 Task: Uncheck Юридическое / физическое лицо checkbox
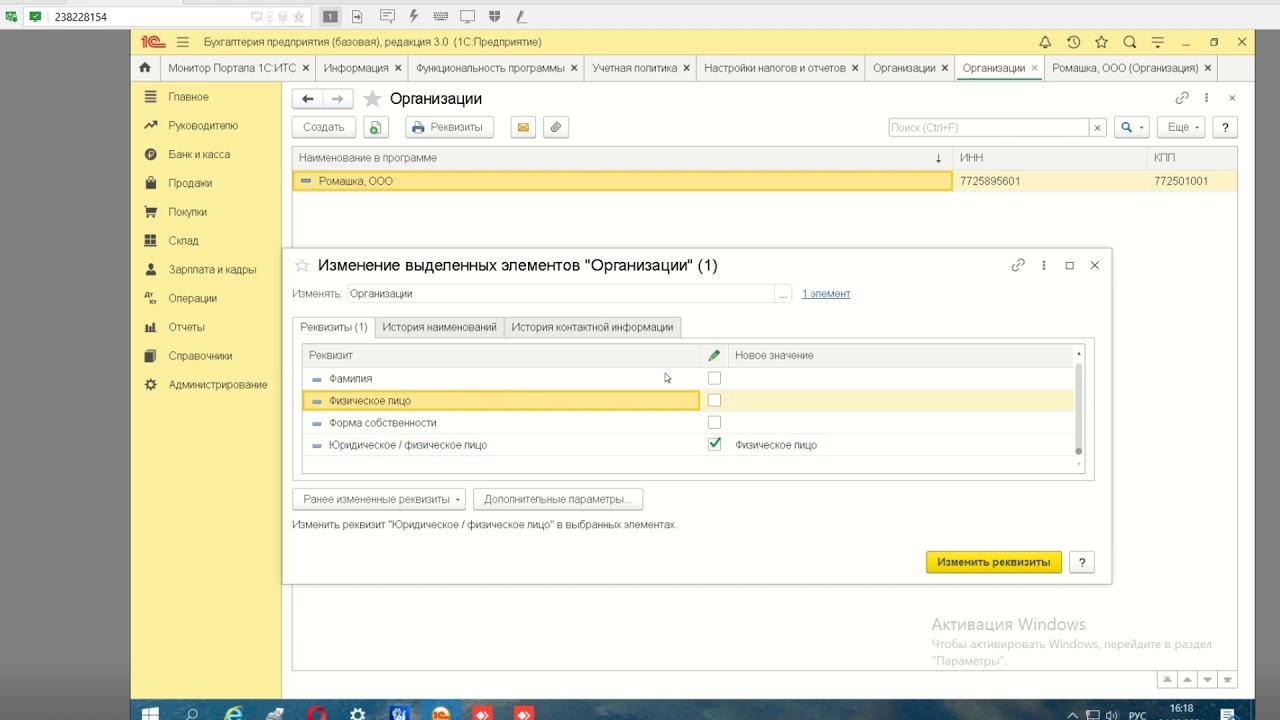[x=714, y=444]
